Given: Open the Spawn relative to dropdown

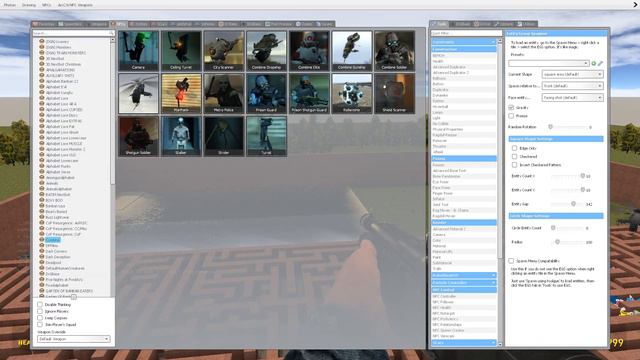Looking at the screenshot, I should [x=572, y=86].
